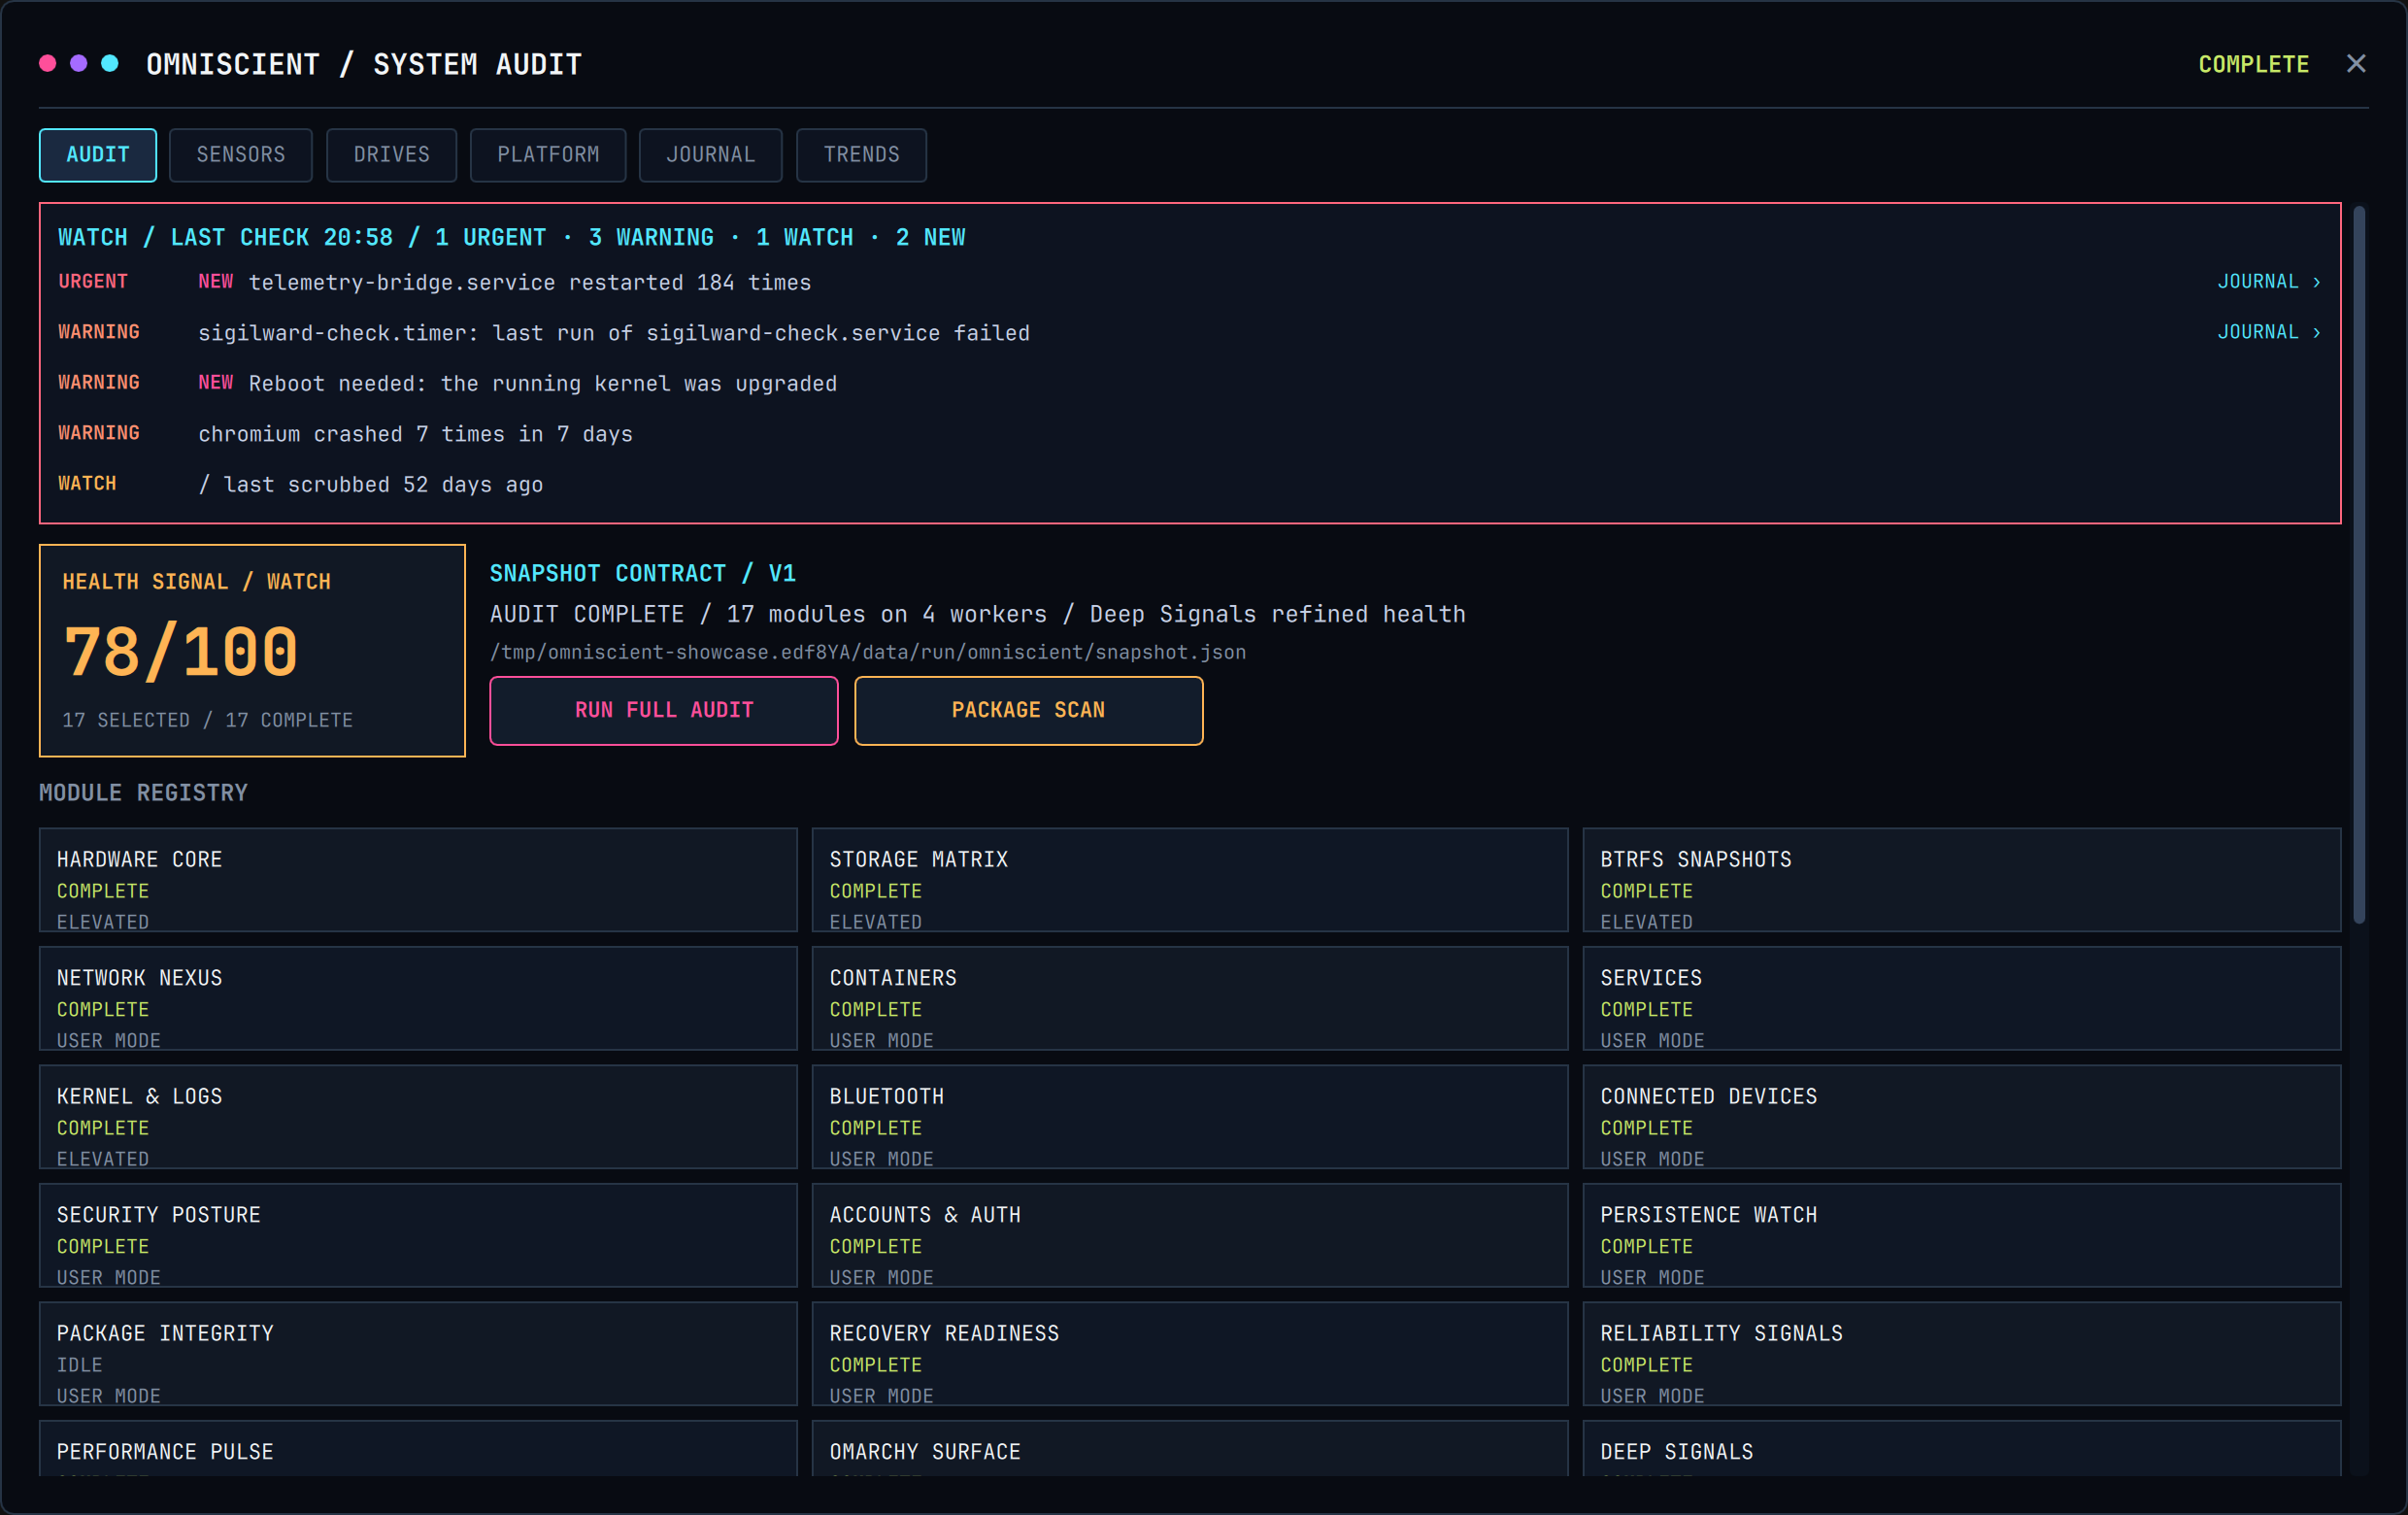Select the Security Posture module
The height and width of the screenshot is (1515, 2408).
[x=418, y=1235]
